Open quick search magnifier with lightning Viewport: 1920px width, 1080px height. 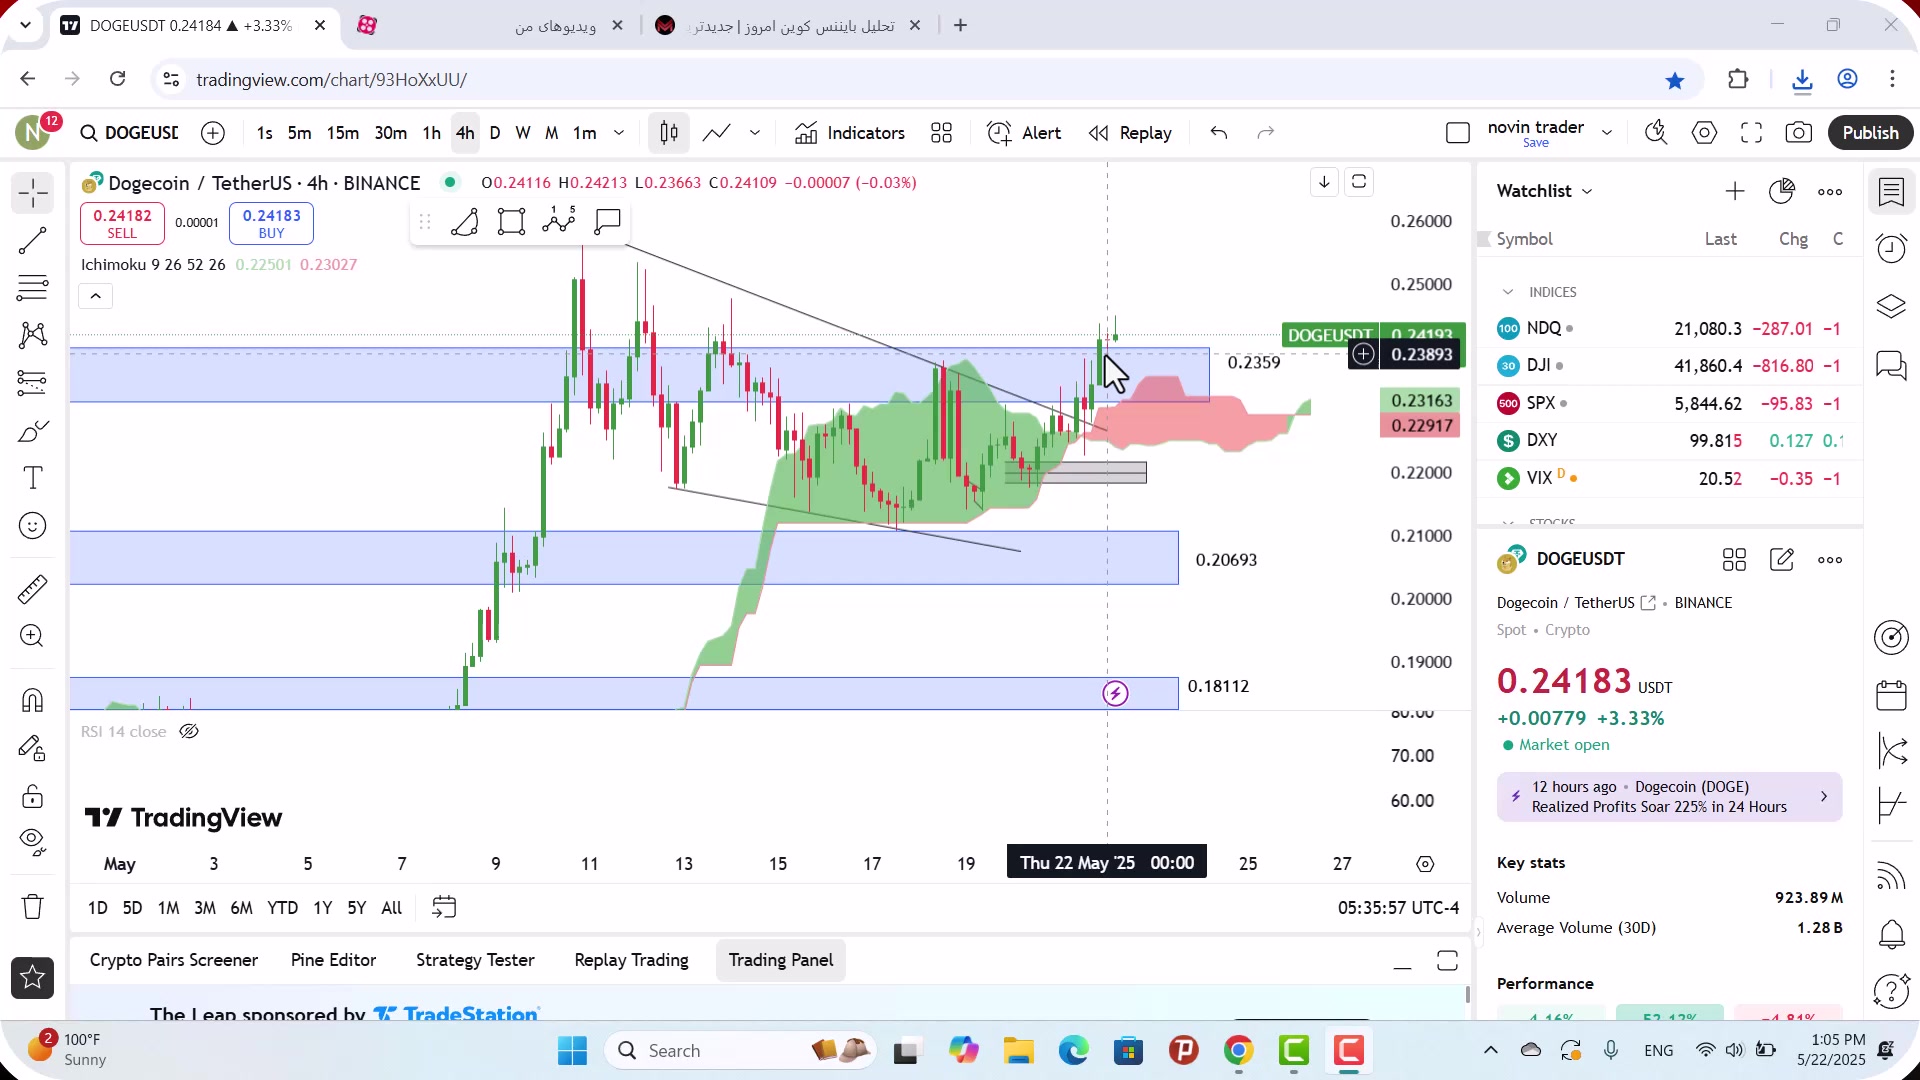1657,133
